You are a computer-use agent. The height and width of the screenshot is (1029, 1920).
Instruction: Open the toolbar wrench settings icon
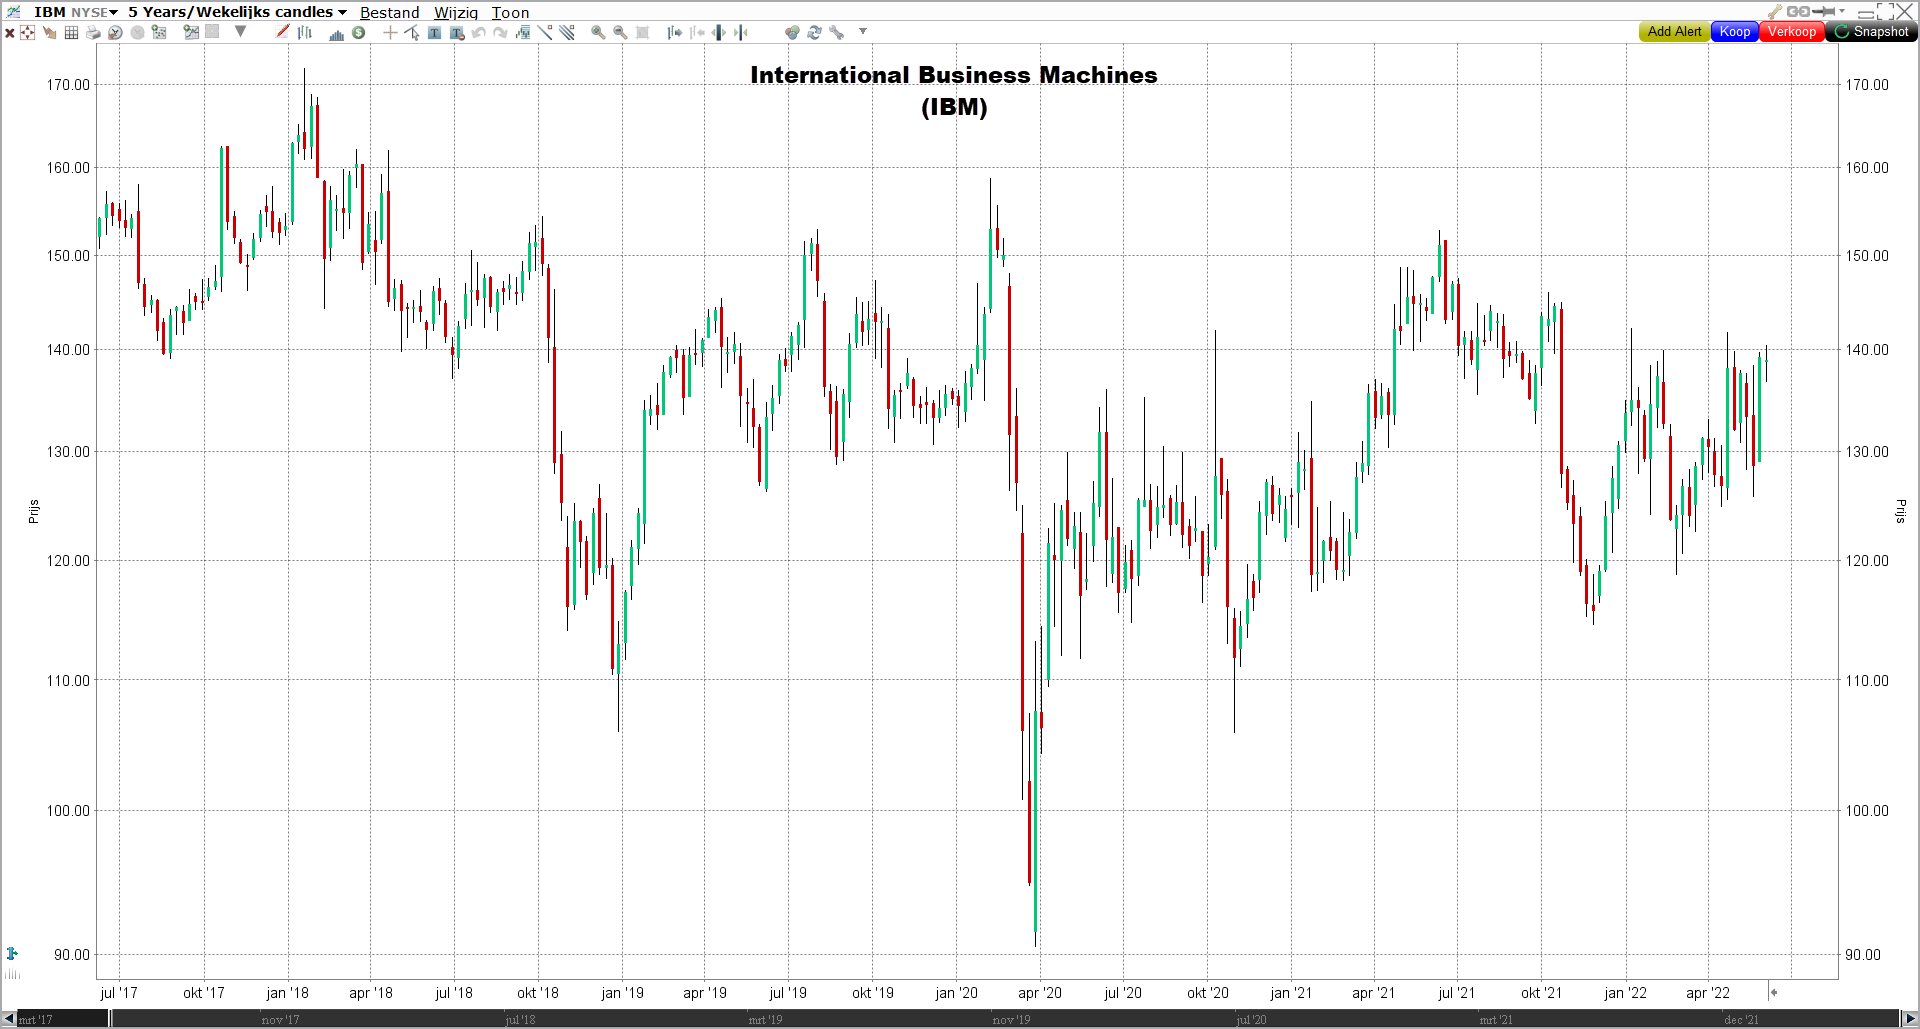836,33
